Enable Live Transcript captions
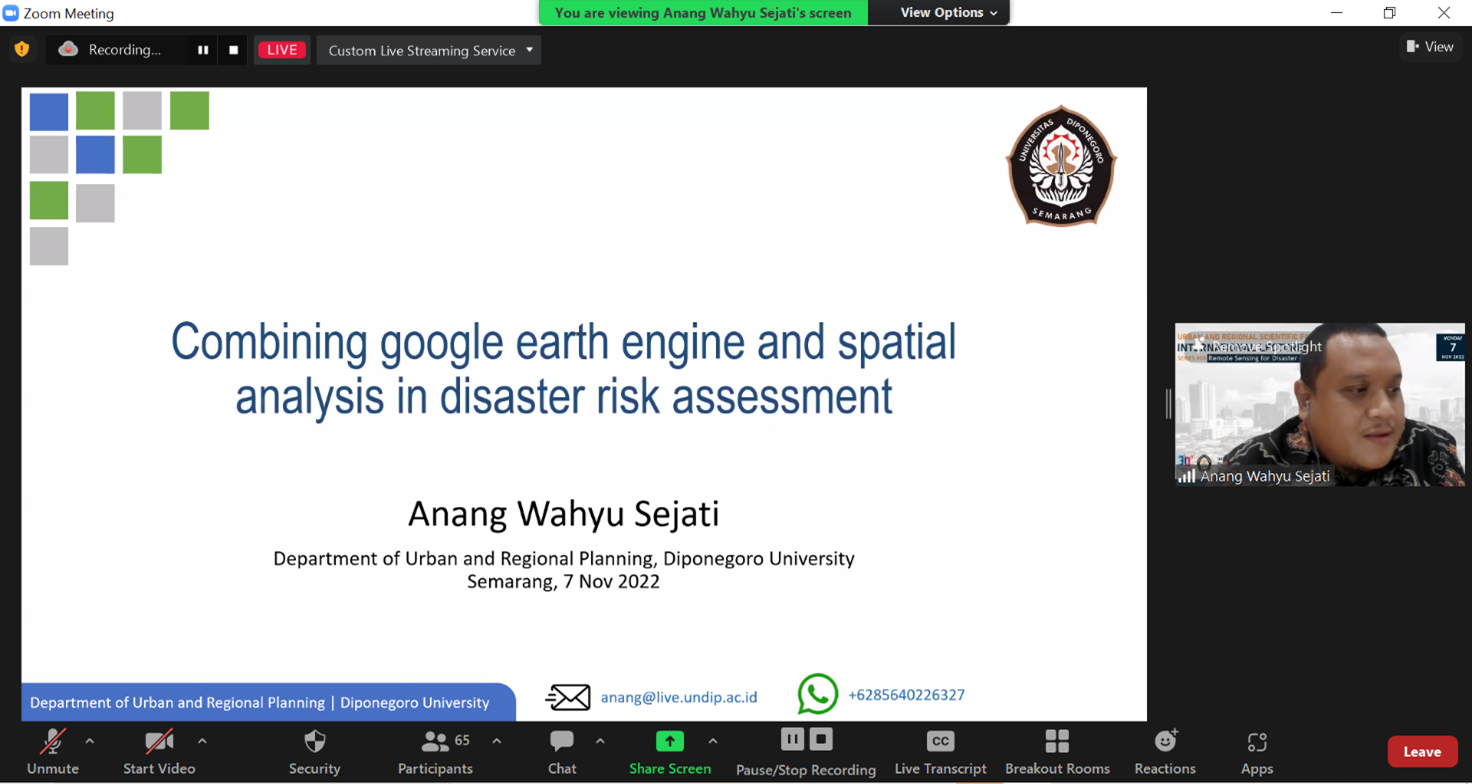1472x784 pixels. (x=940, y=751)
